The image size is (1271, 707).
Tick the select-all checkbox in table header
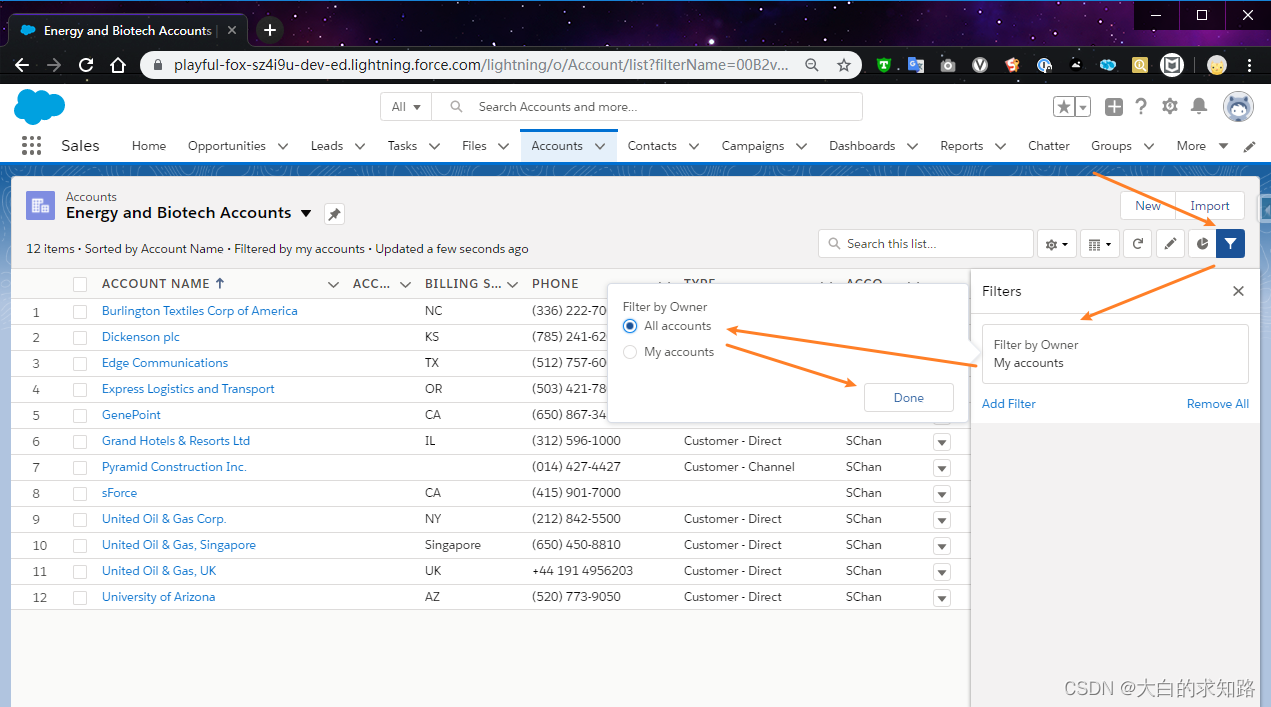[80, 284]
